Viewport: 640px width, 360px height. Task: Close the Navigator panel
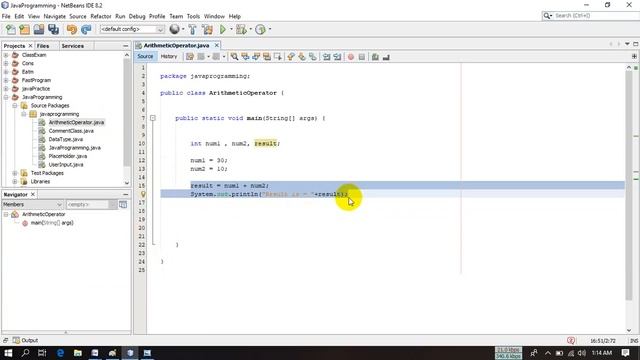pyautogui.click(x=33, y=194)
